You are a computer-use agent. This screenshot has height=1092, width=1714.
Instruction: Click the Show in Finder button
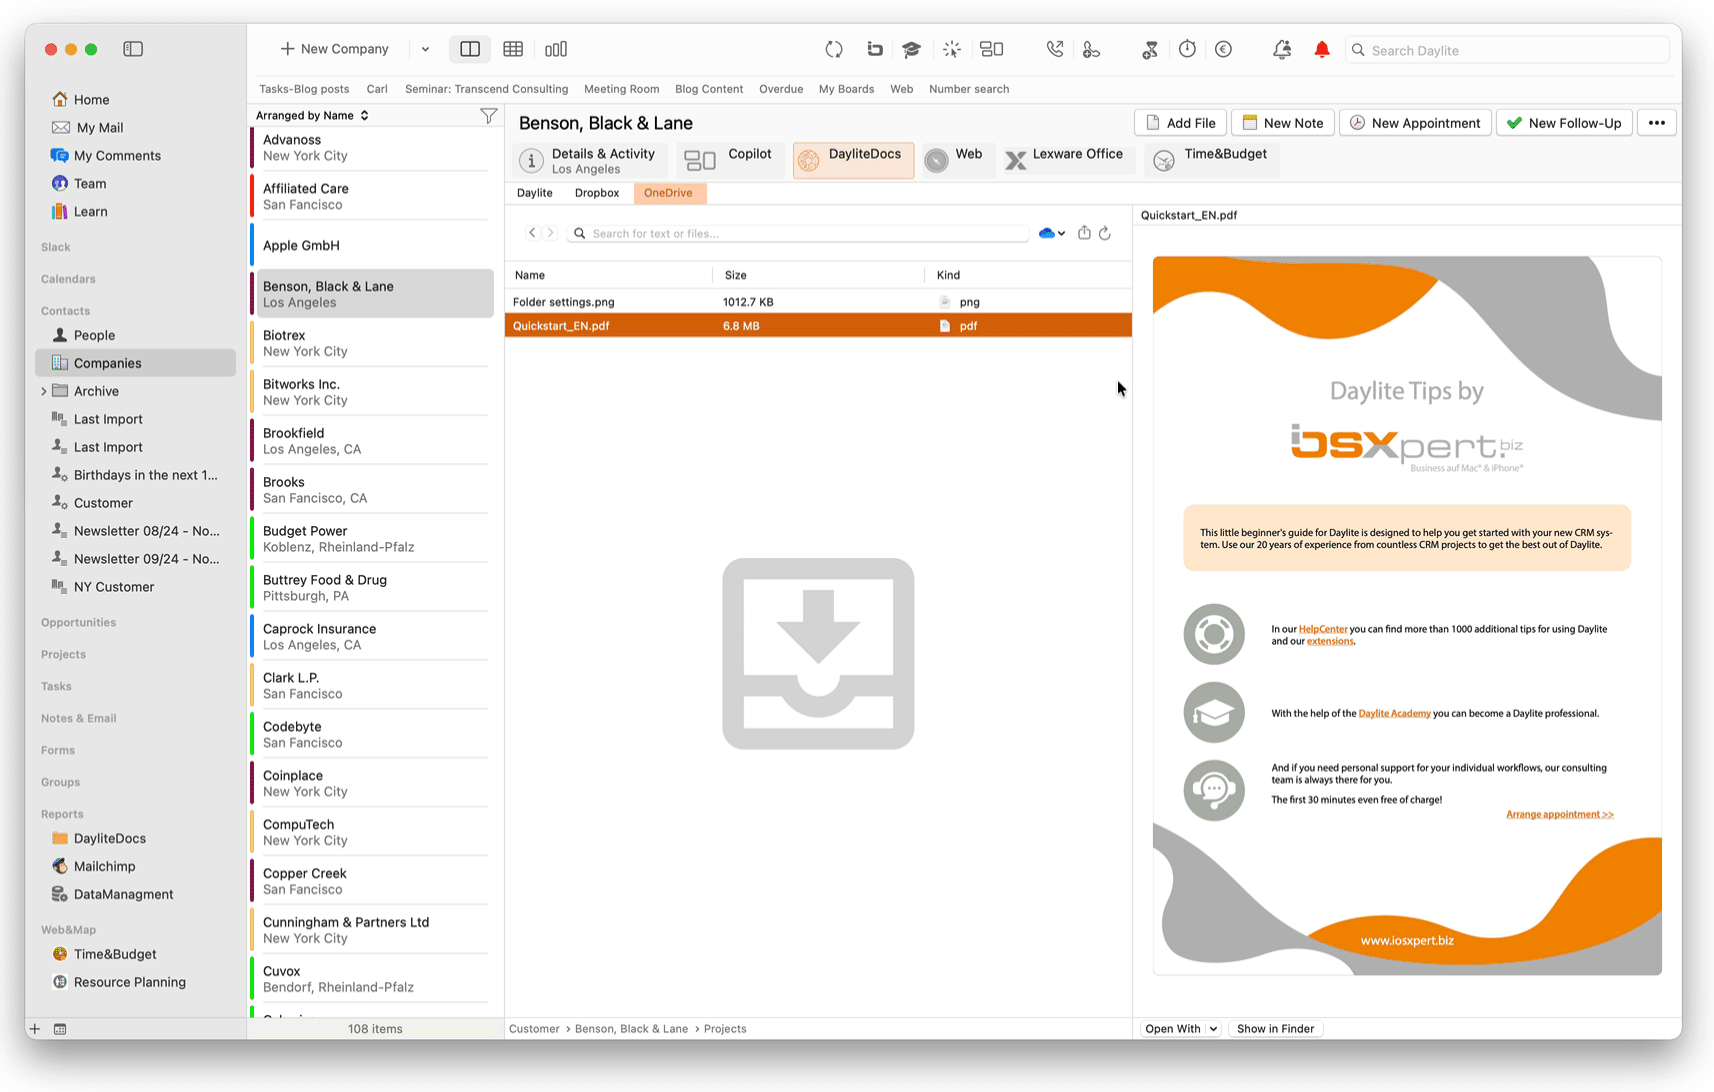click(x=1275, y=1029)
